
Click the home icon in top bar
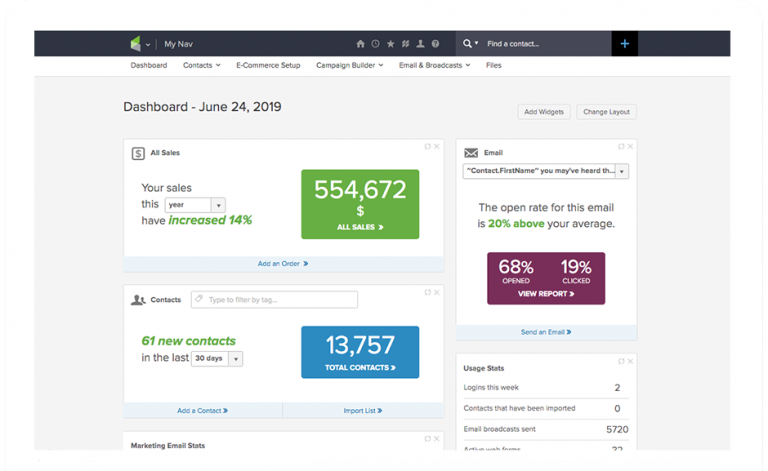(x=360, y=44)
